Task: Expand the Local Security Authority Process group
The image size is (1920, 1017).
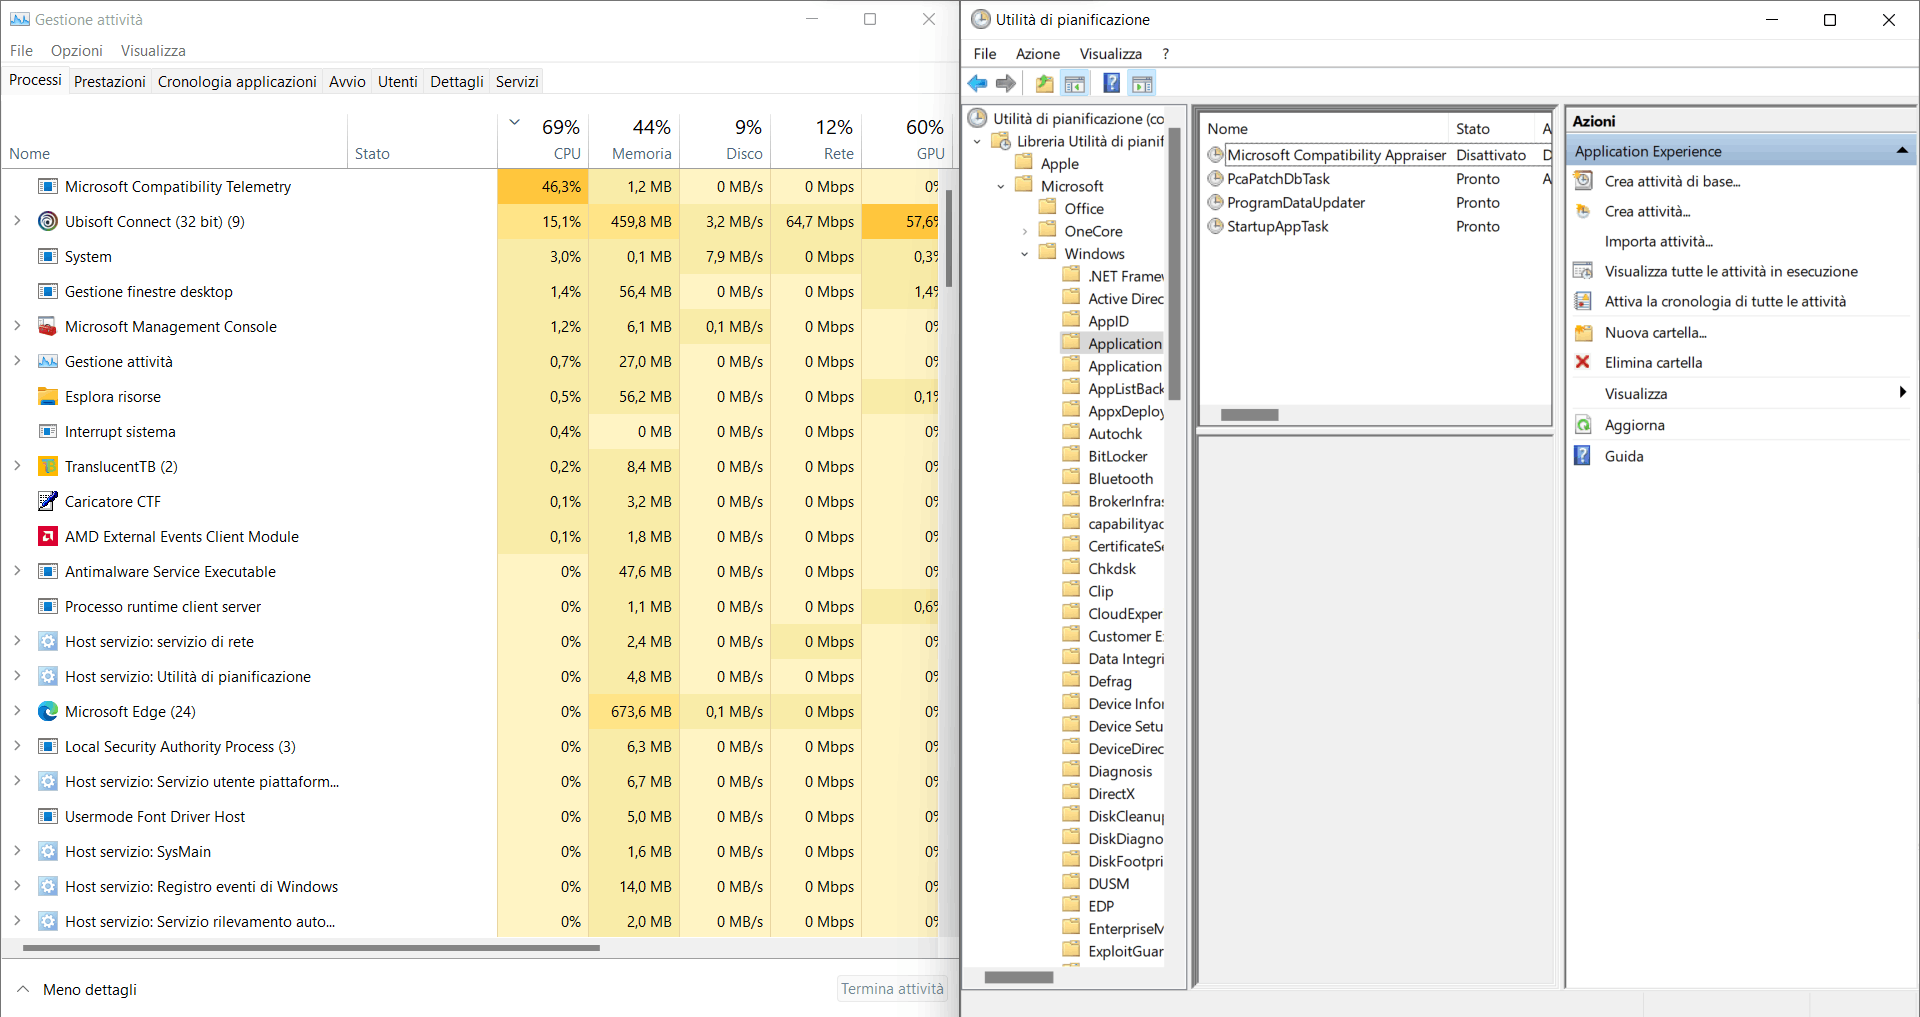Action: 17,746
